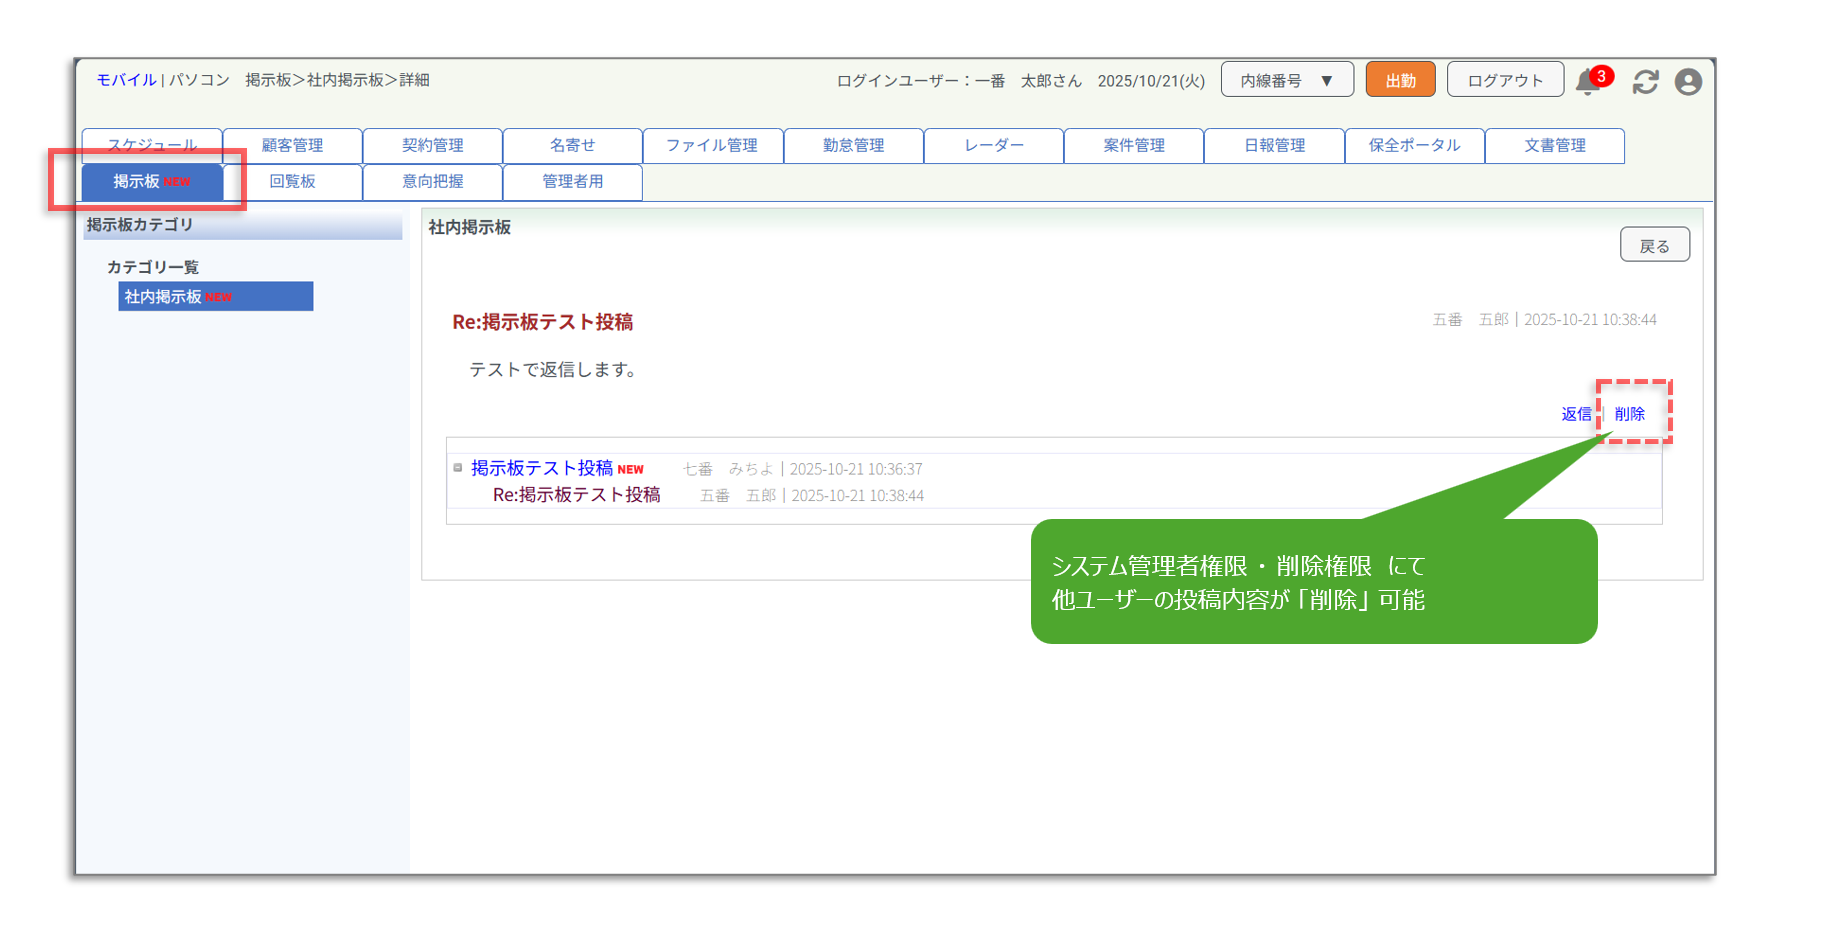The width and height of the screenshot is (1826, 951).
Task: Select the 勤怠管理 tab
Action: pyautogui.click(x=853, y=146)
